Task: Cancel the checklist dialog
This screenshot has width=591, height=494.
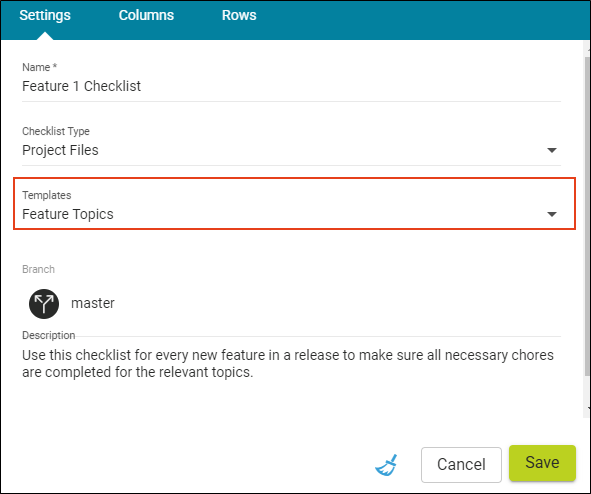Action: pos(461,465)
